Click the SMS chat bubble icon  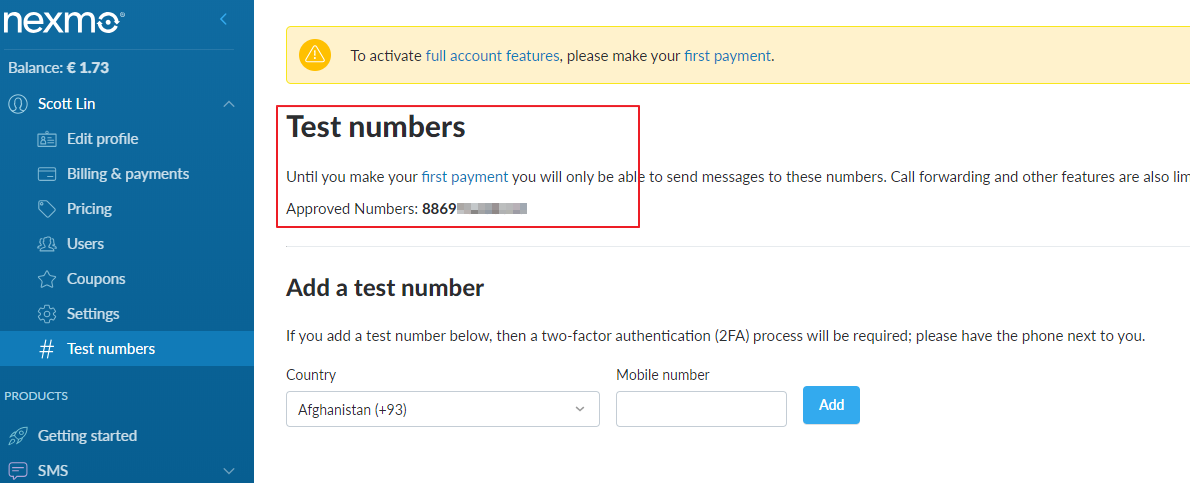[18, 470]
